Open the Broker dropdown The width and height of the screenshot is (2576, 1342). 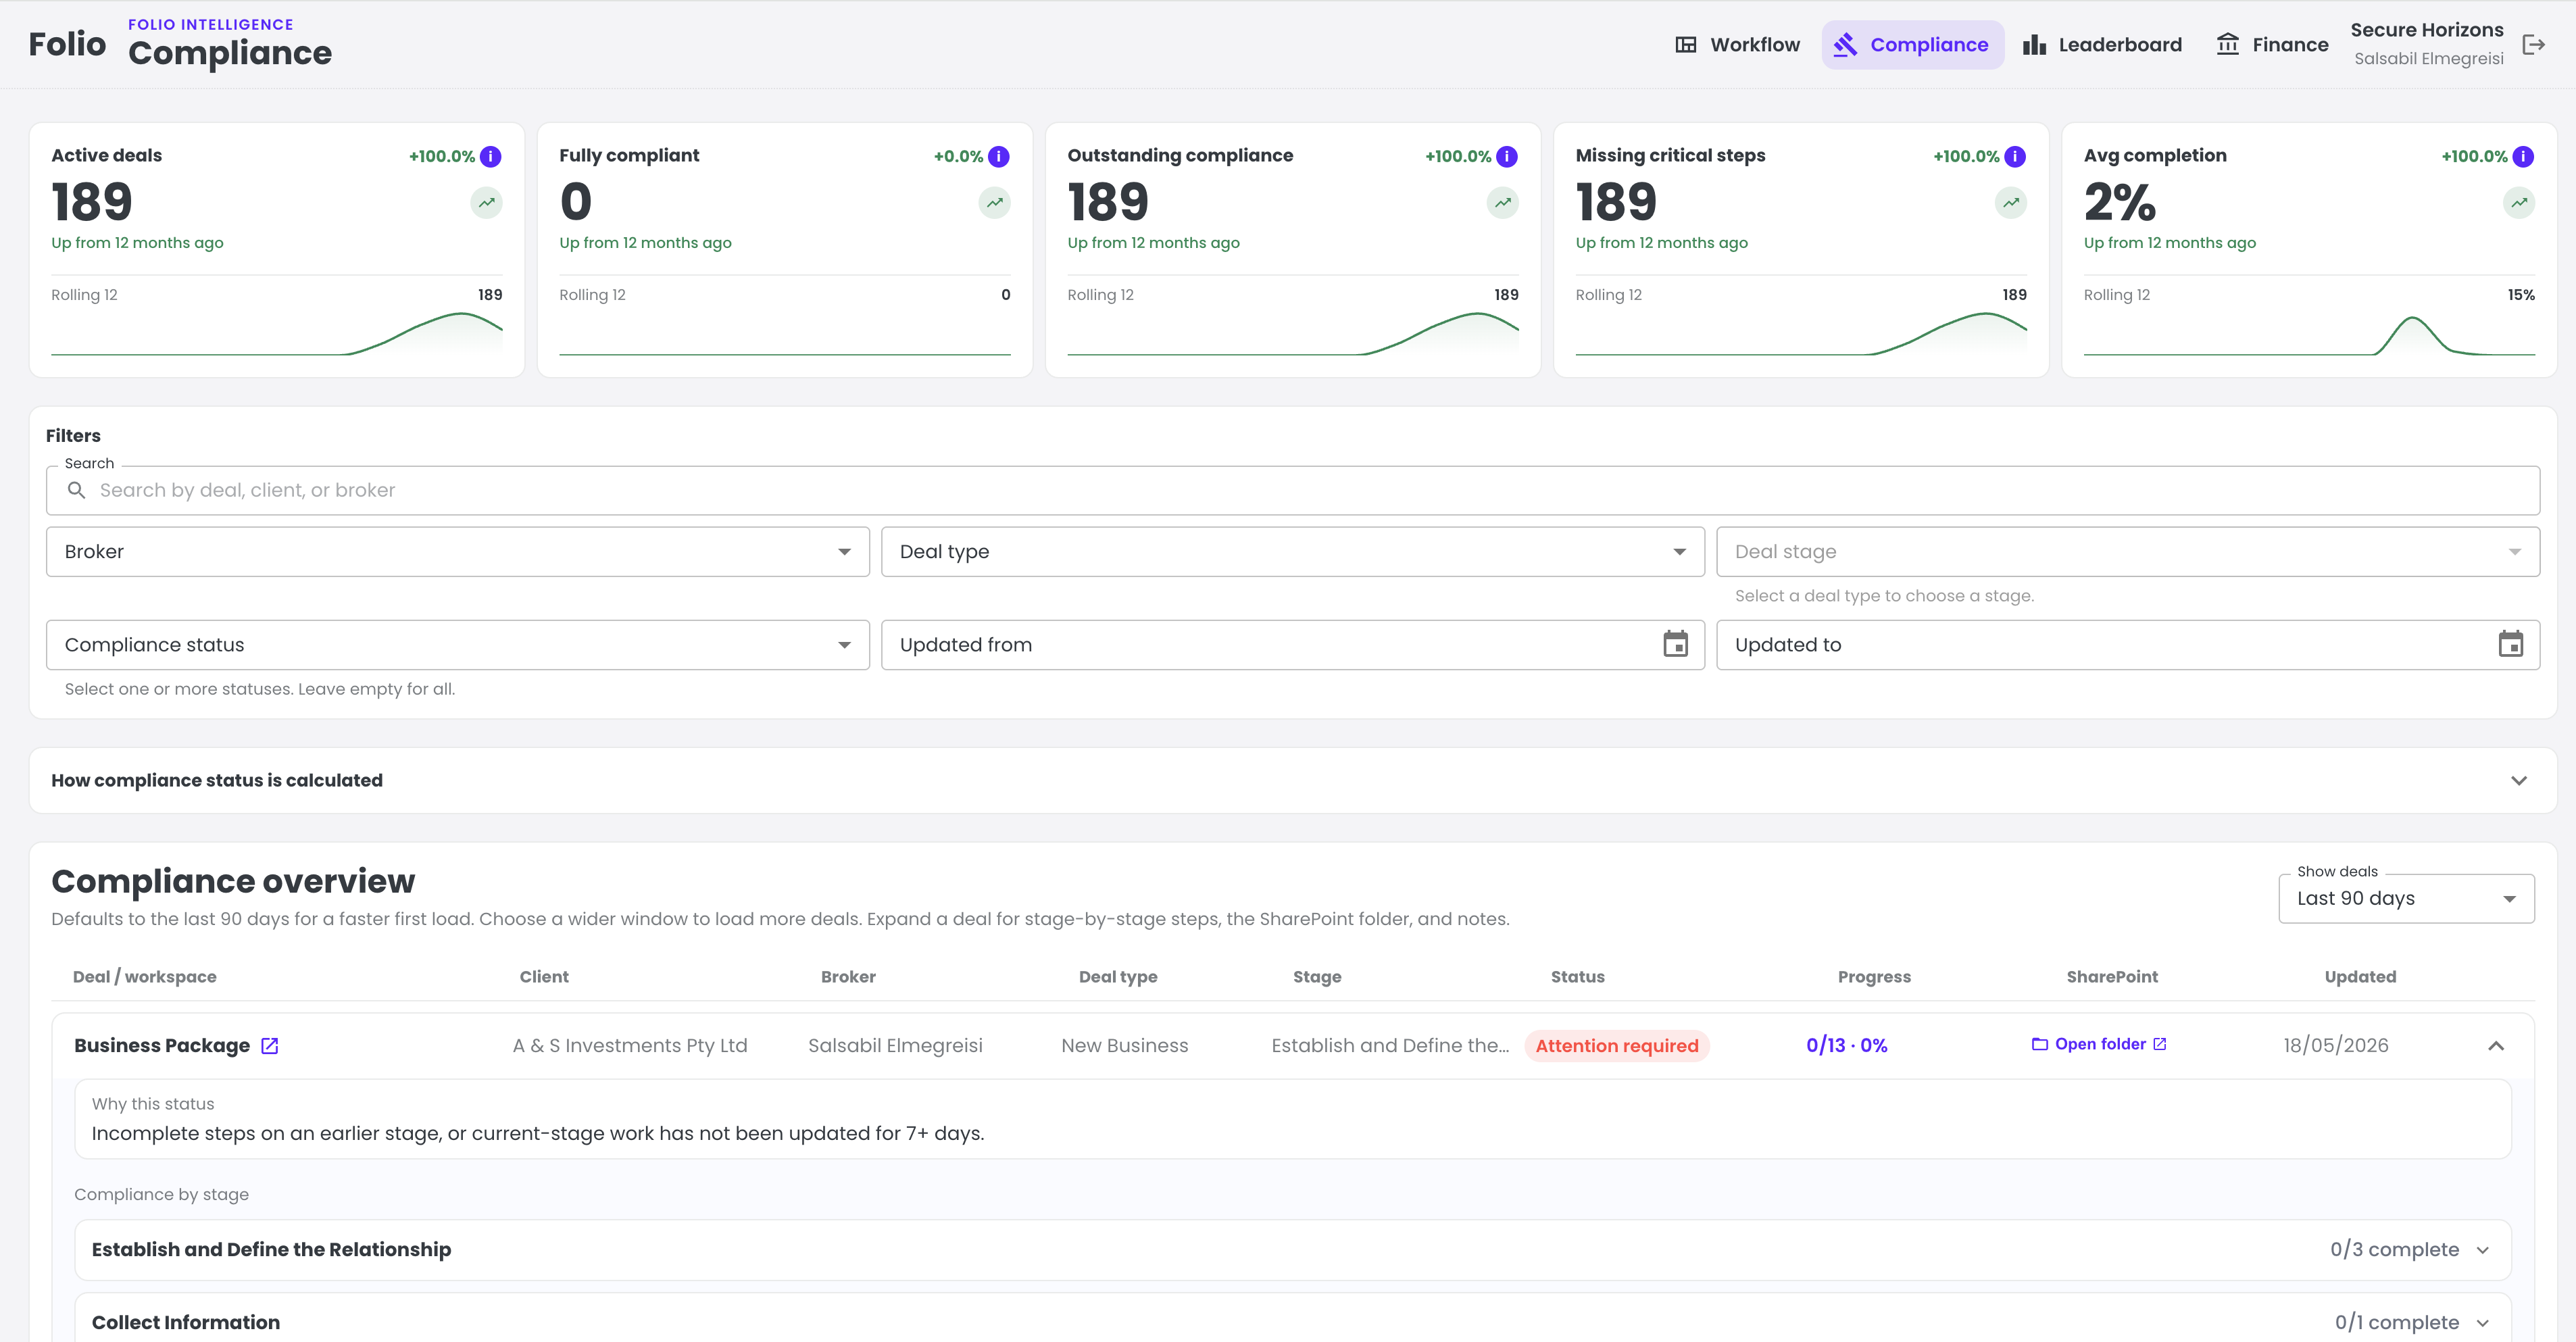pyautogui.click(x=457, y=552)
